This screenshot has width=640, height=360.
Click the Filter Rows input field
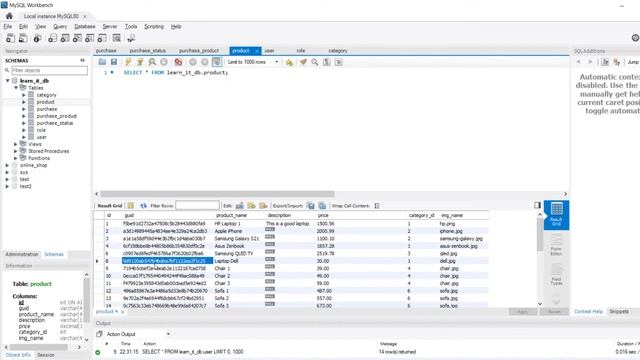coord(197,206)
